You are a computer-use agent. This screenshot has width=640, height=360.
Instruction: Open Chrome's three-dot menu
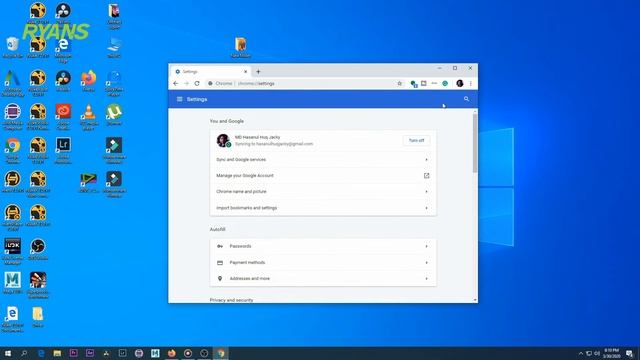tap(471, 83)
